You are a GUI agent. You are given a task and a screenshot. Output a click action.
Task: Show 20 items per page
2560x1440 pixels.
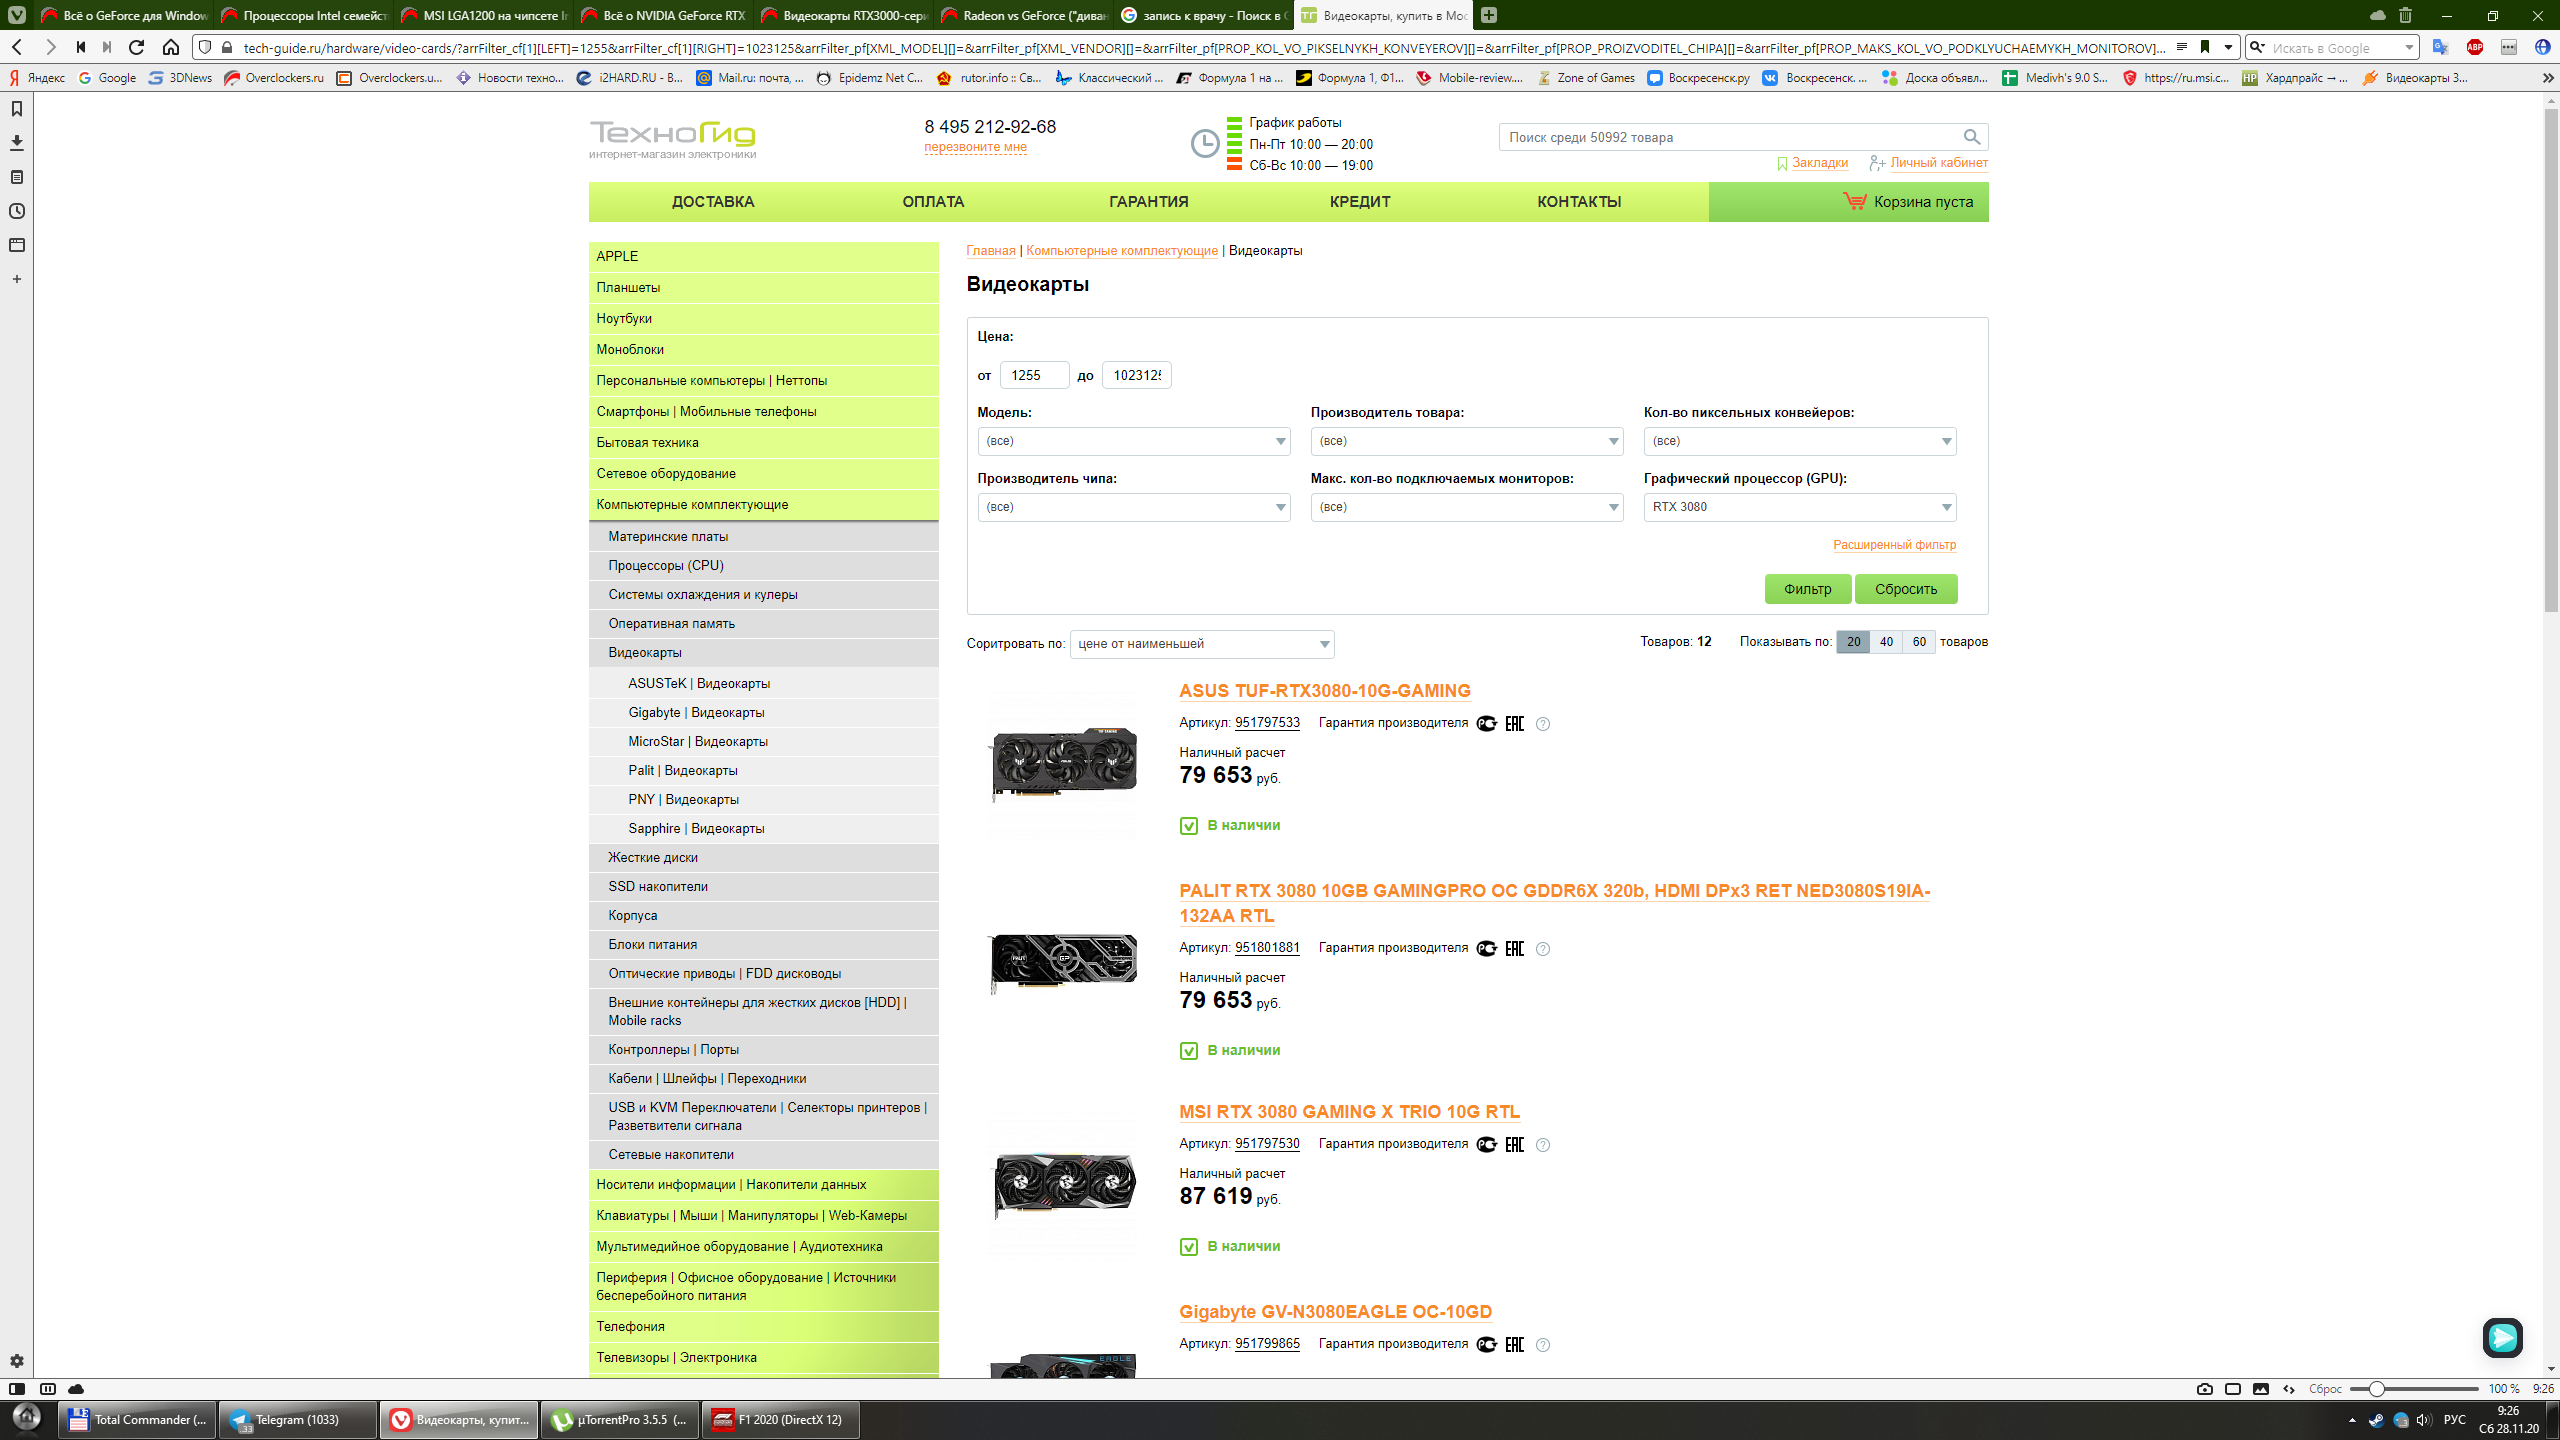[1853, 642]
